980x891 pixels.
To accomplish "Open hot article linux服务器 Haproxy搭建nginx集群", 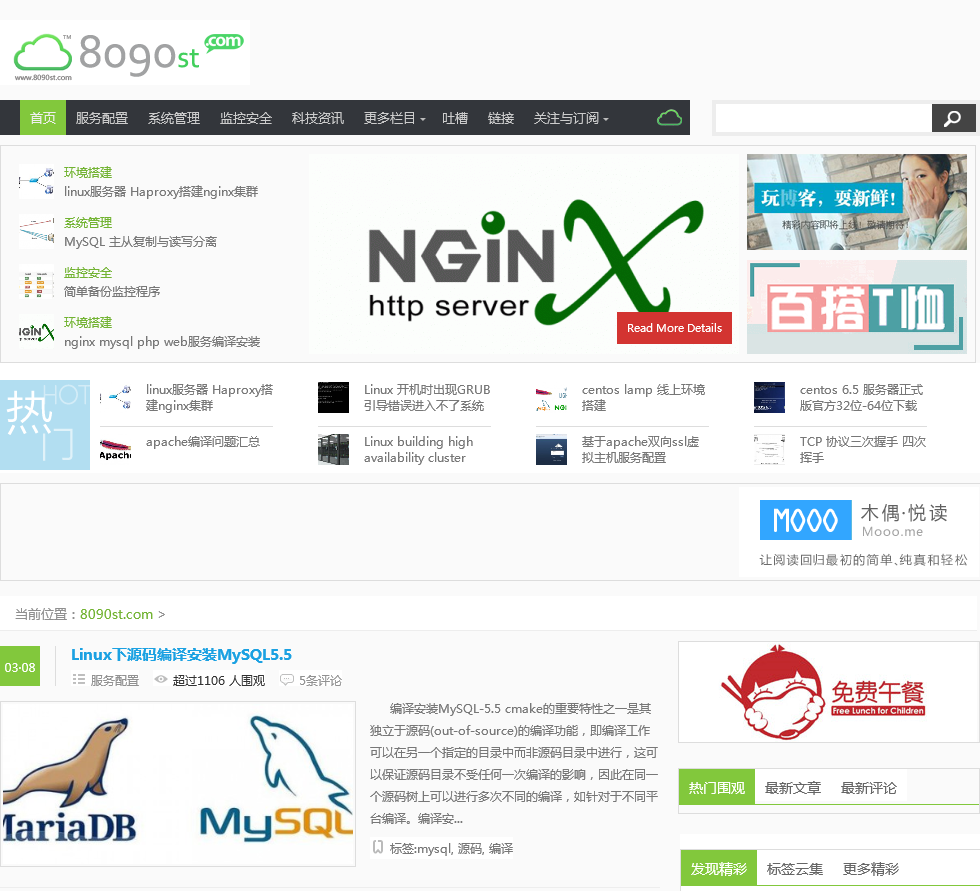I will [209, 397].
